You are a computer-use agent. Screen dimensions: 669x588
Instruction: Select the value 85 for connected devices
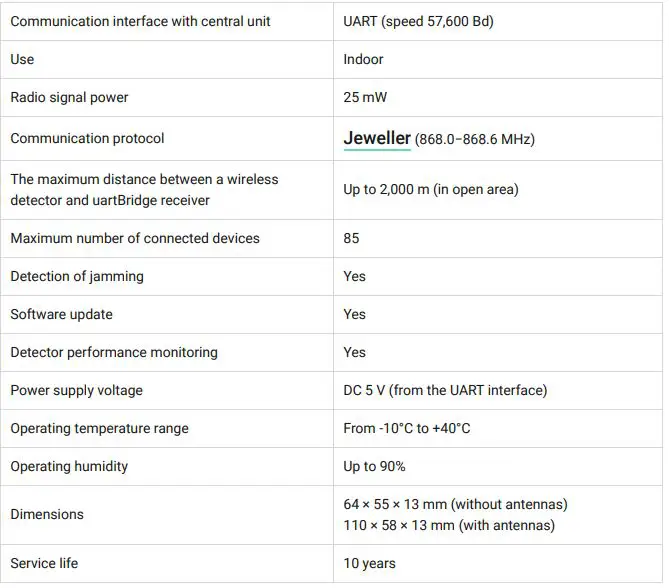pos(351,238)
